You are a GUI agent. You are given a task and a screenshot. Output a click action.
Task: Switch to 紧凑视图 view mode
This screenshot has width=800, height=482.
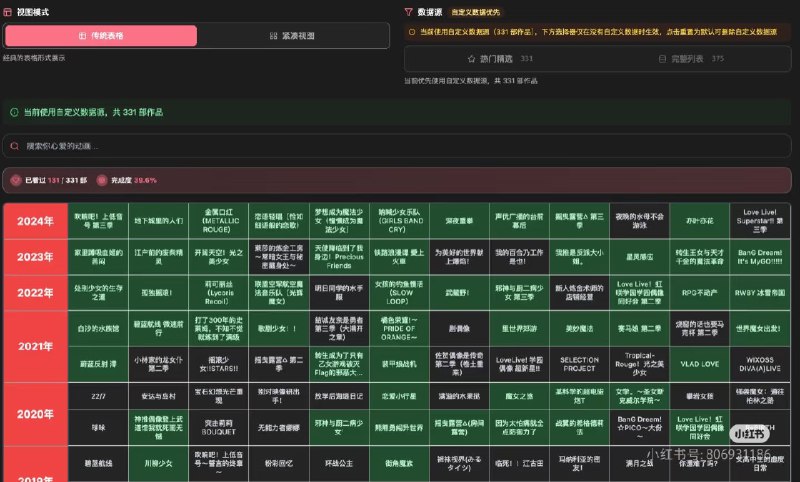(x=292, y=35)
